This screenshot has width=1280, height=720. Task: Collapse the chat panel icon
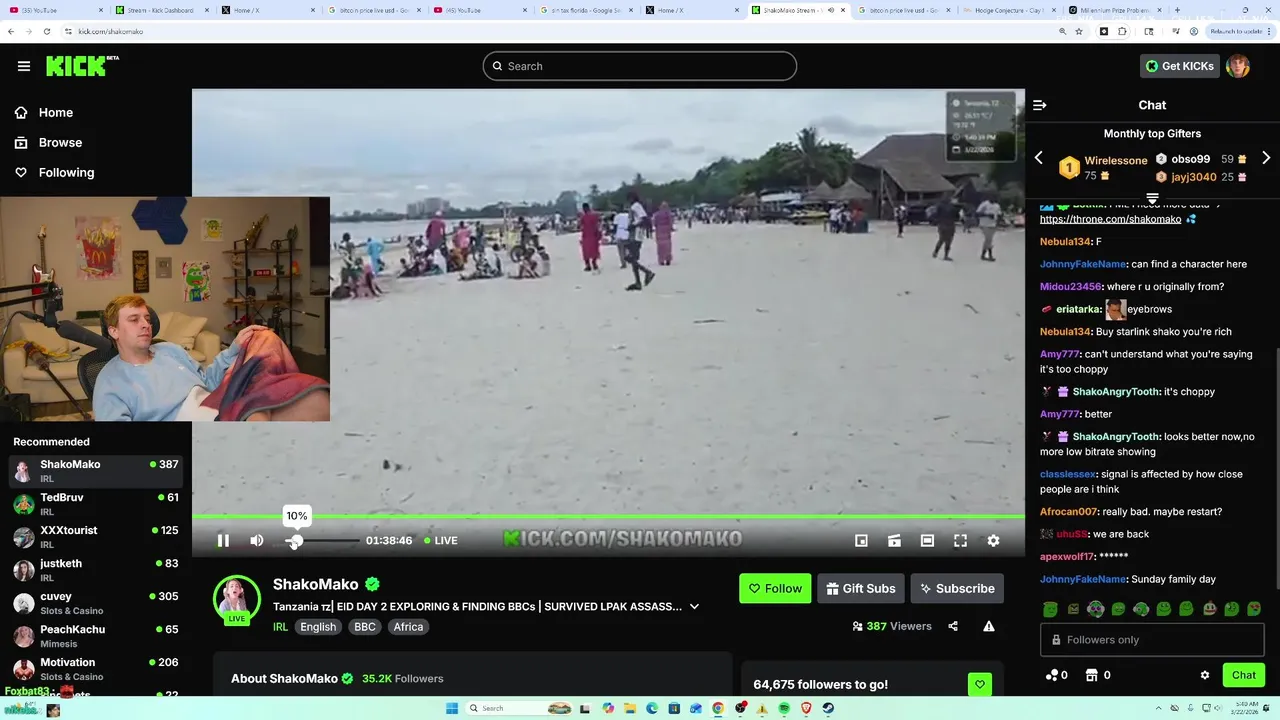click(x=1040, y=105)
